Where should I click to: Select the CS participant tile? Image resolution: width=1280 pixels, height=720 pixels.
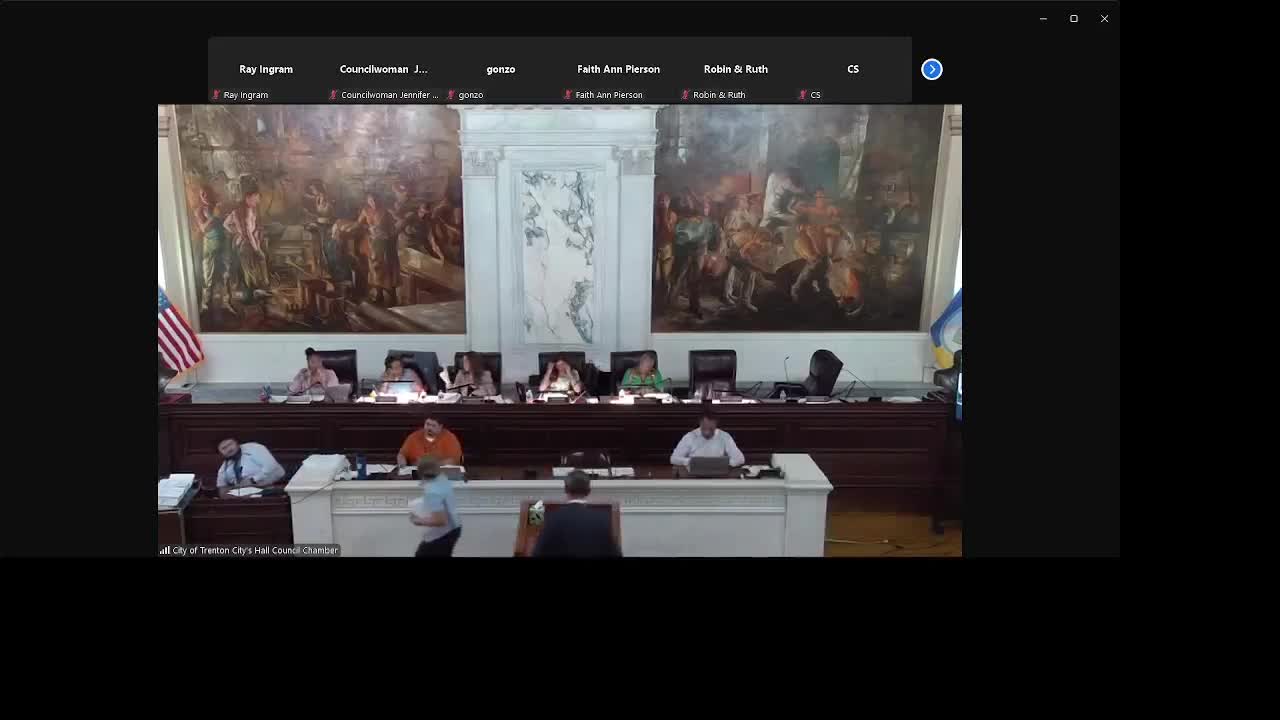tap(852, 69)
